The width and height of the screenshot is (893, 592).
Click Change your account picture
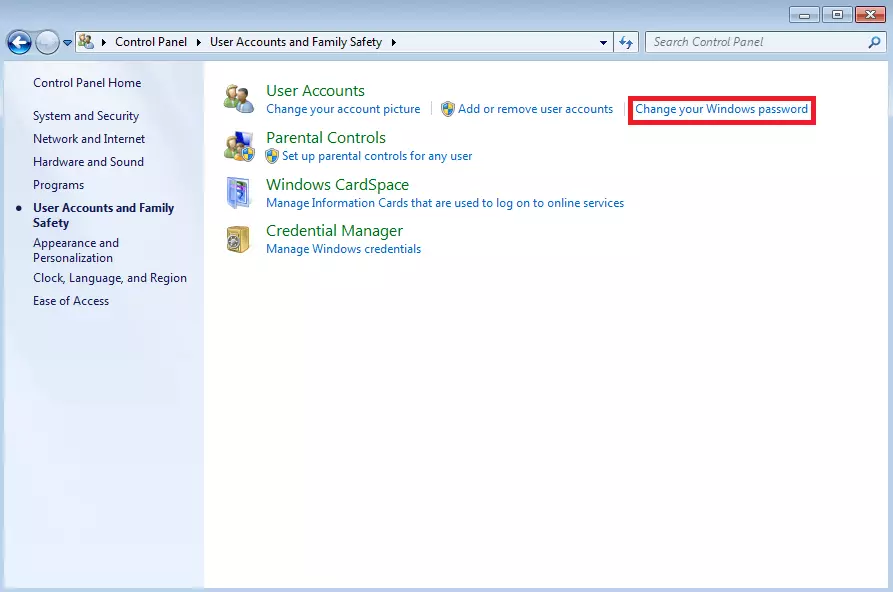343,109
